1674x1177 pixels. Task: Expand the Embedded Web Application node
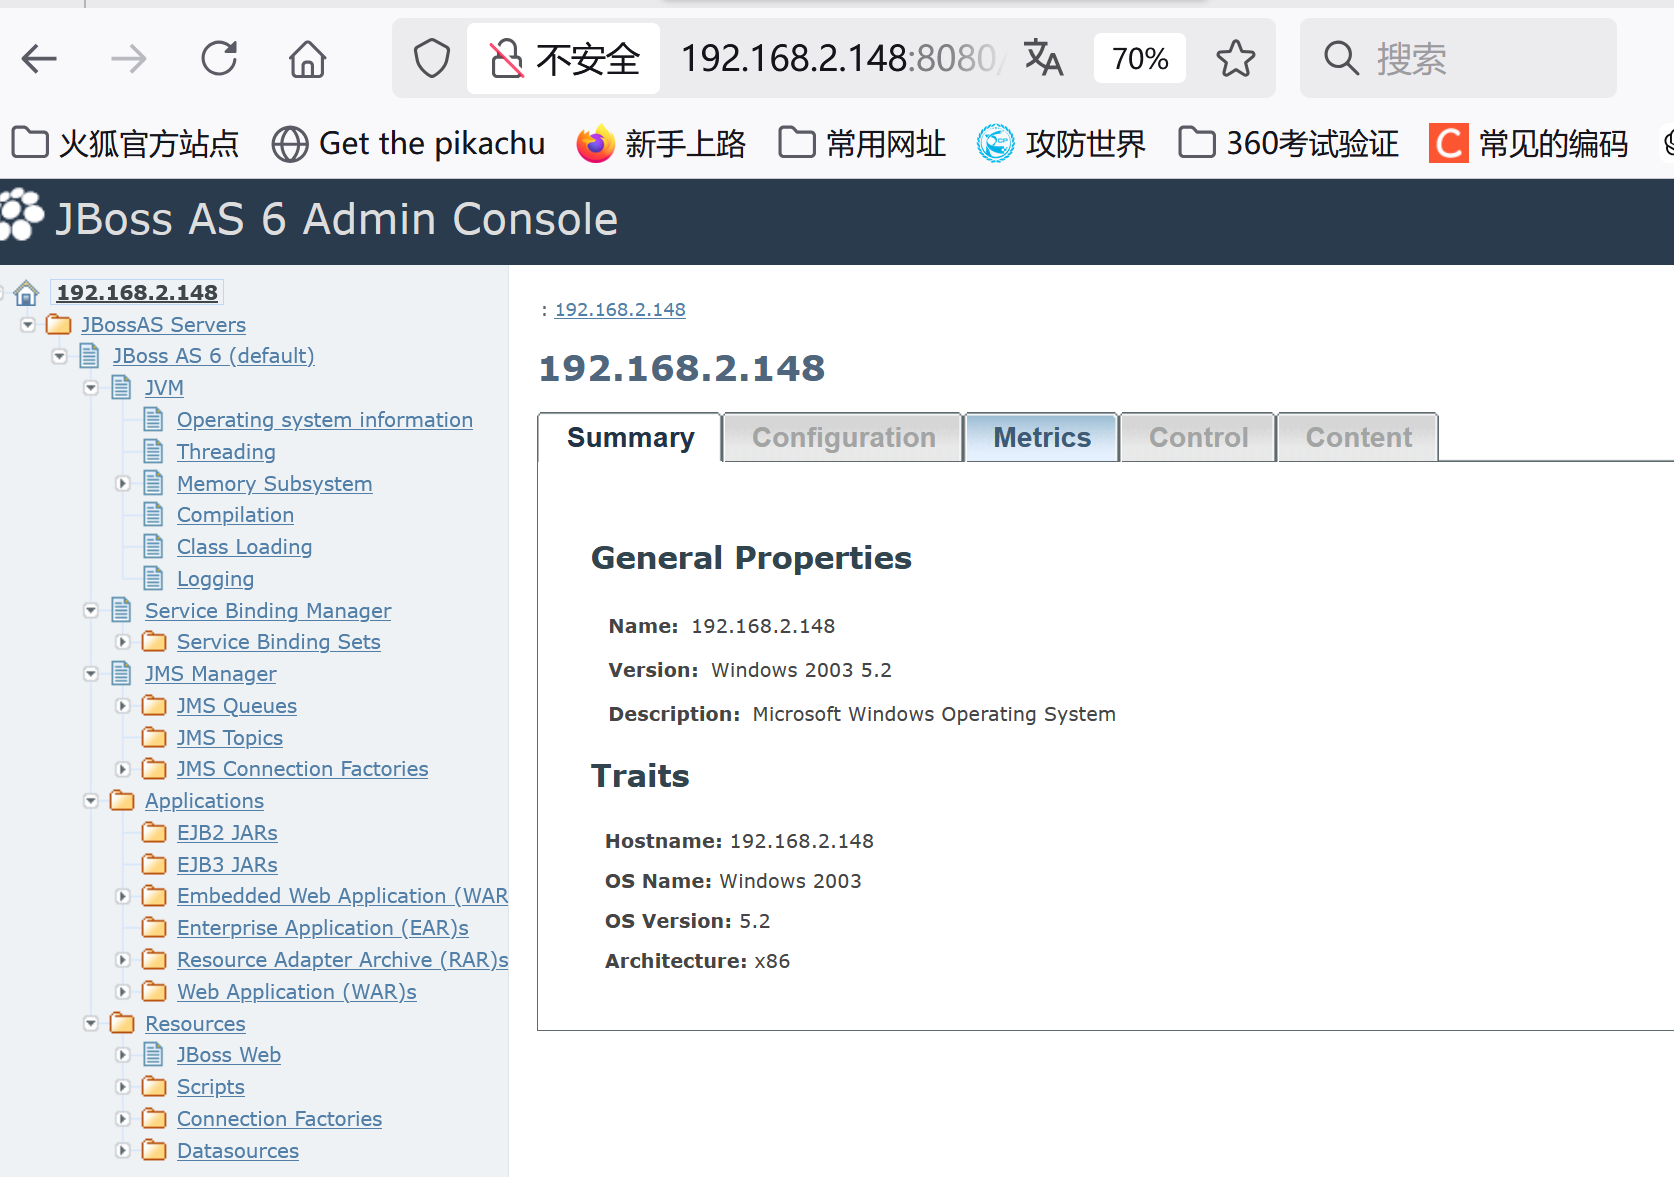point(123,896)
